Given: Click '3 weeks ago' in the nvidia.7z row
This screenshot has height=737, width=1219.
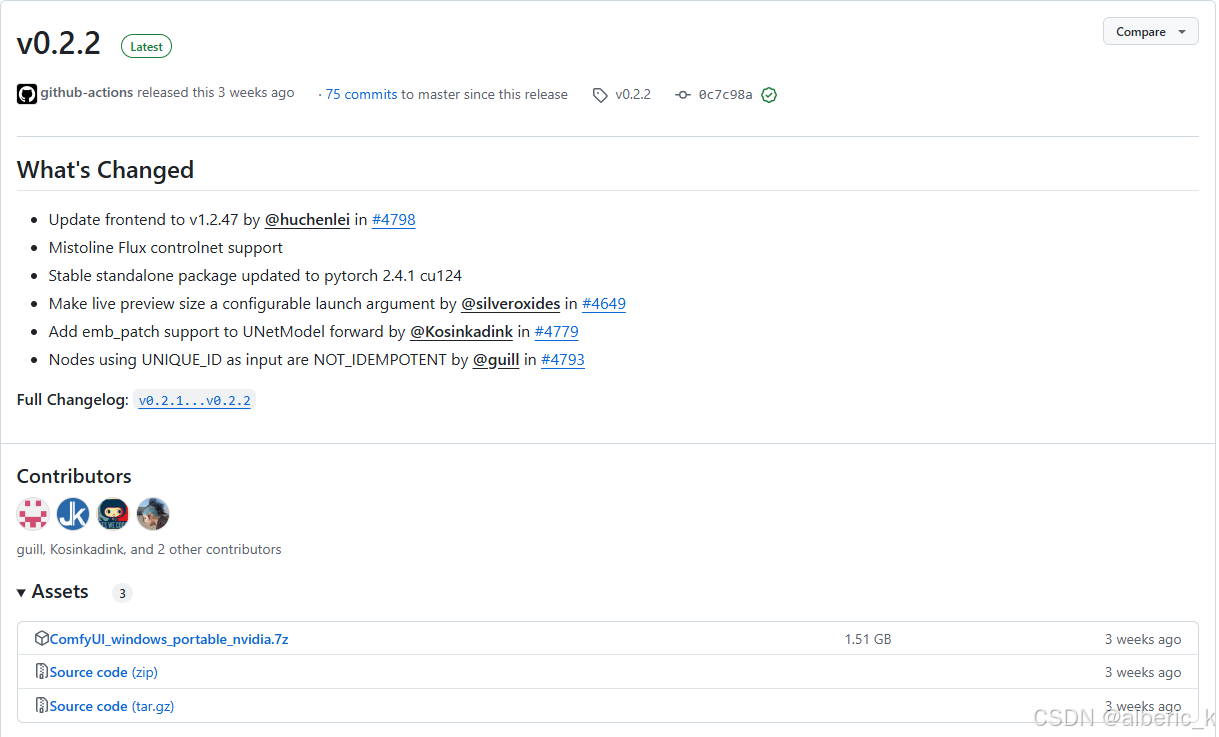Looking at the screenshot, I should tap(1143, 639).
